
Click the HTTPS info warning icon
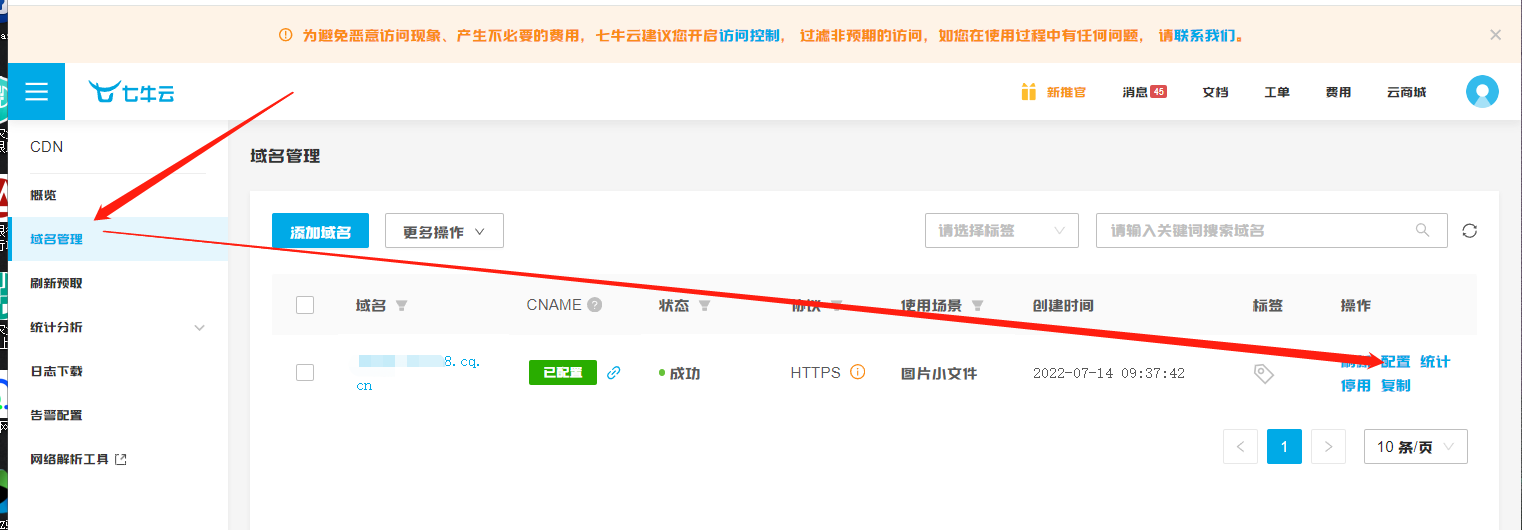click(857, 372)
